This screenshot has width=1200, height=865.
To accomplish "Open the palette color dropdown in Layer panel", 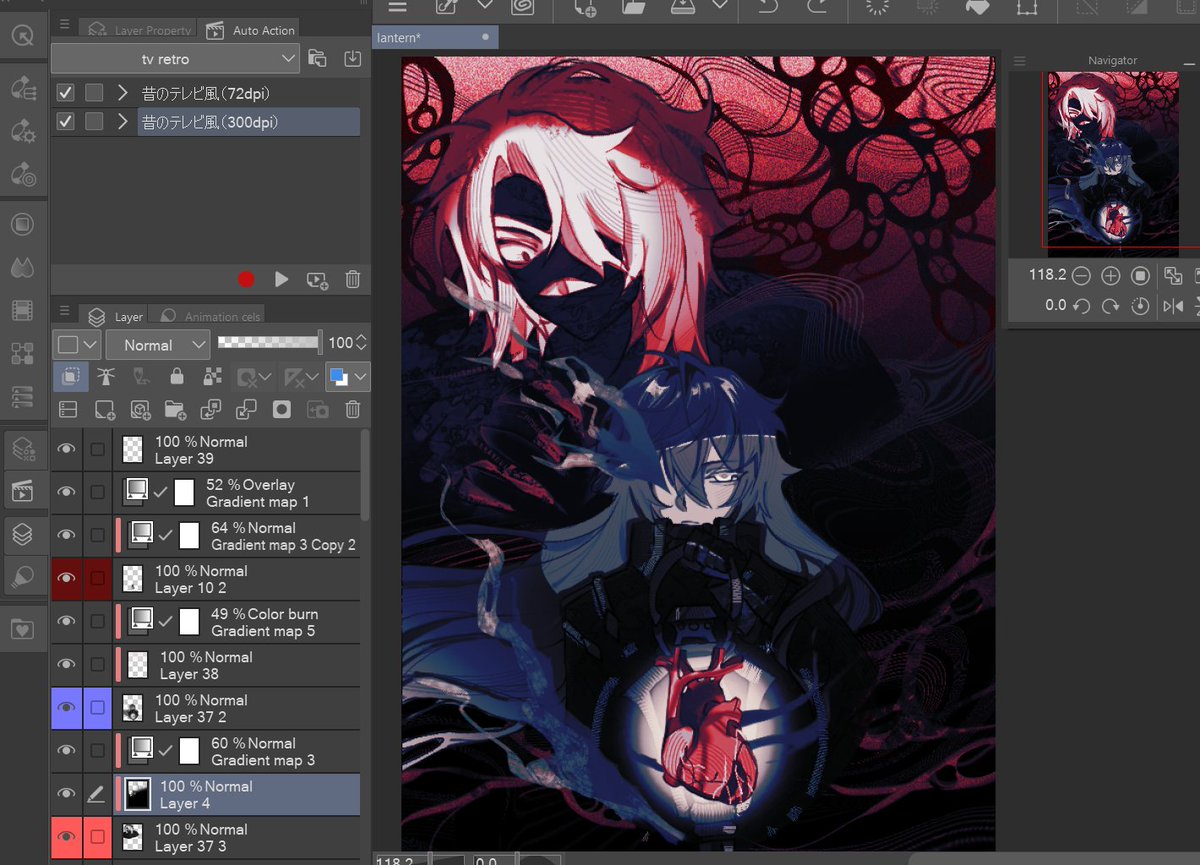I will pos(78,345).
